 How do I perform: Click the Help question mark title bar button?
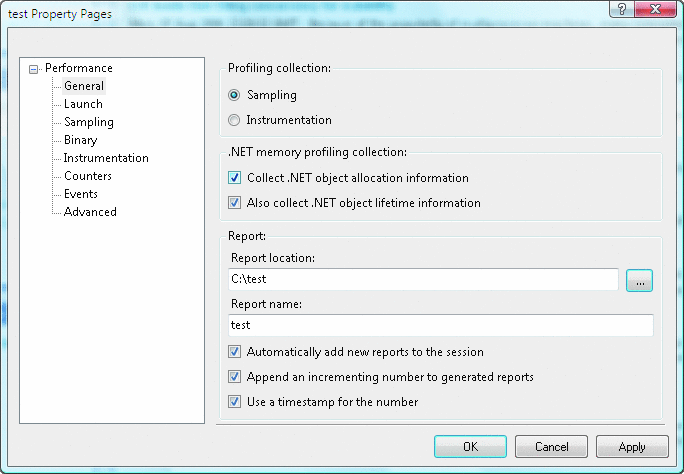coord(622,9)
